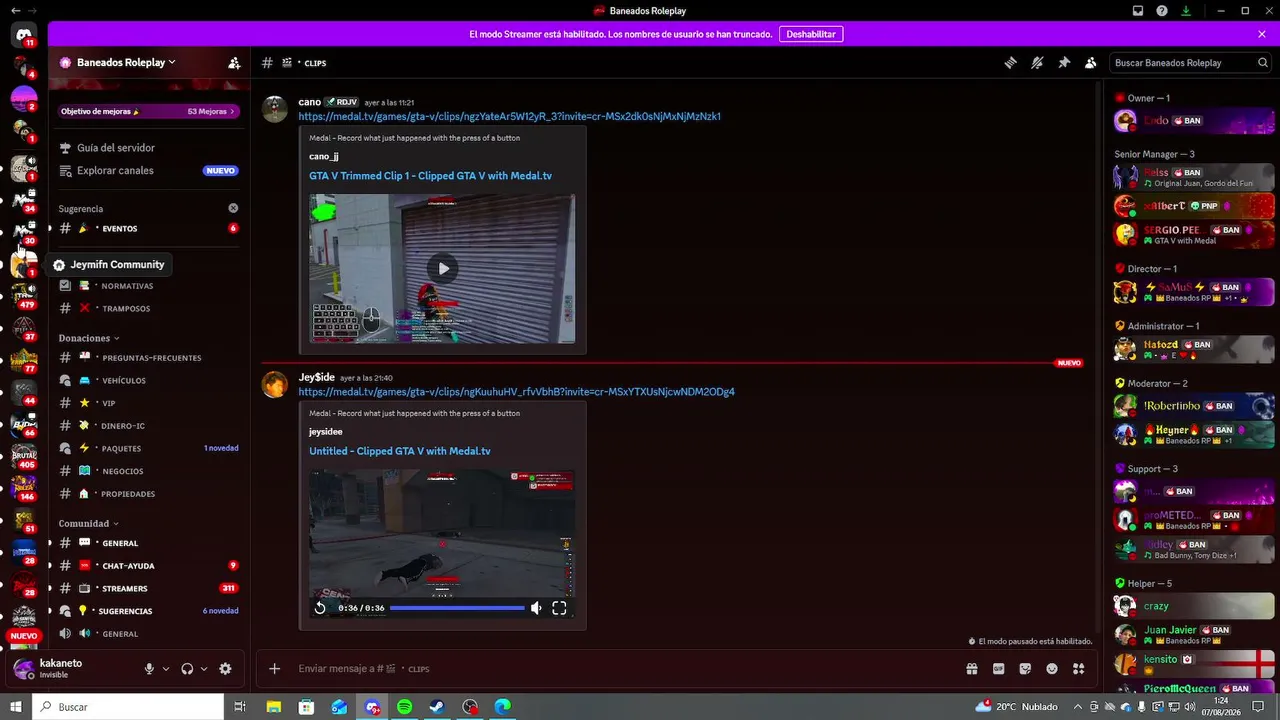Replay the Jey$ide clip video
Image resolution: width=1280 pixels, height=720 pixels.
[x=320, y=608]
